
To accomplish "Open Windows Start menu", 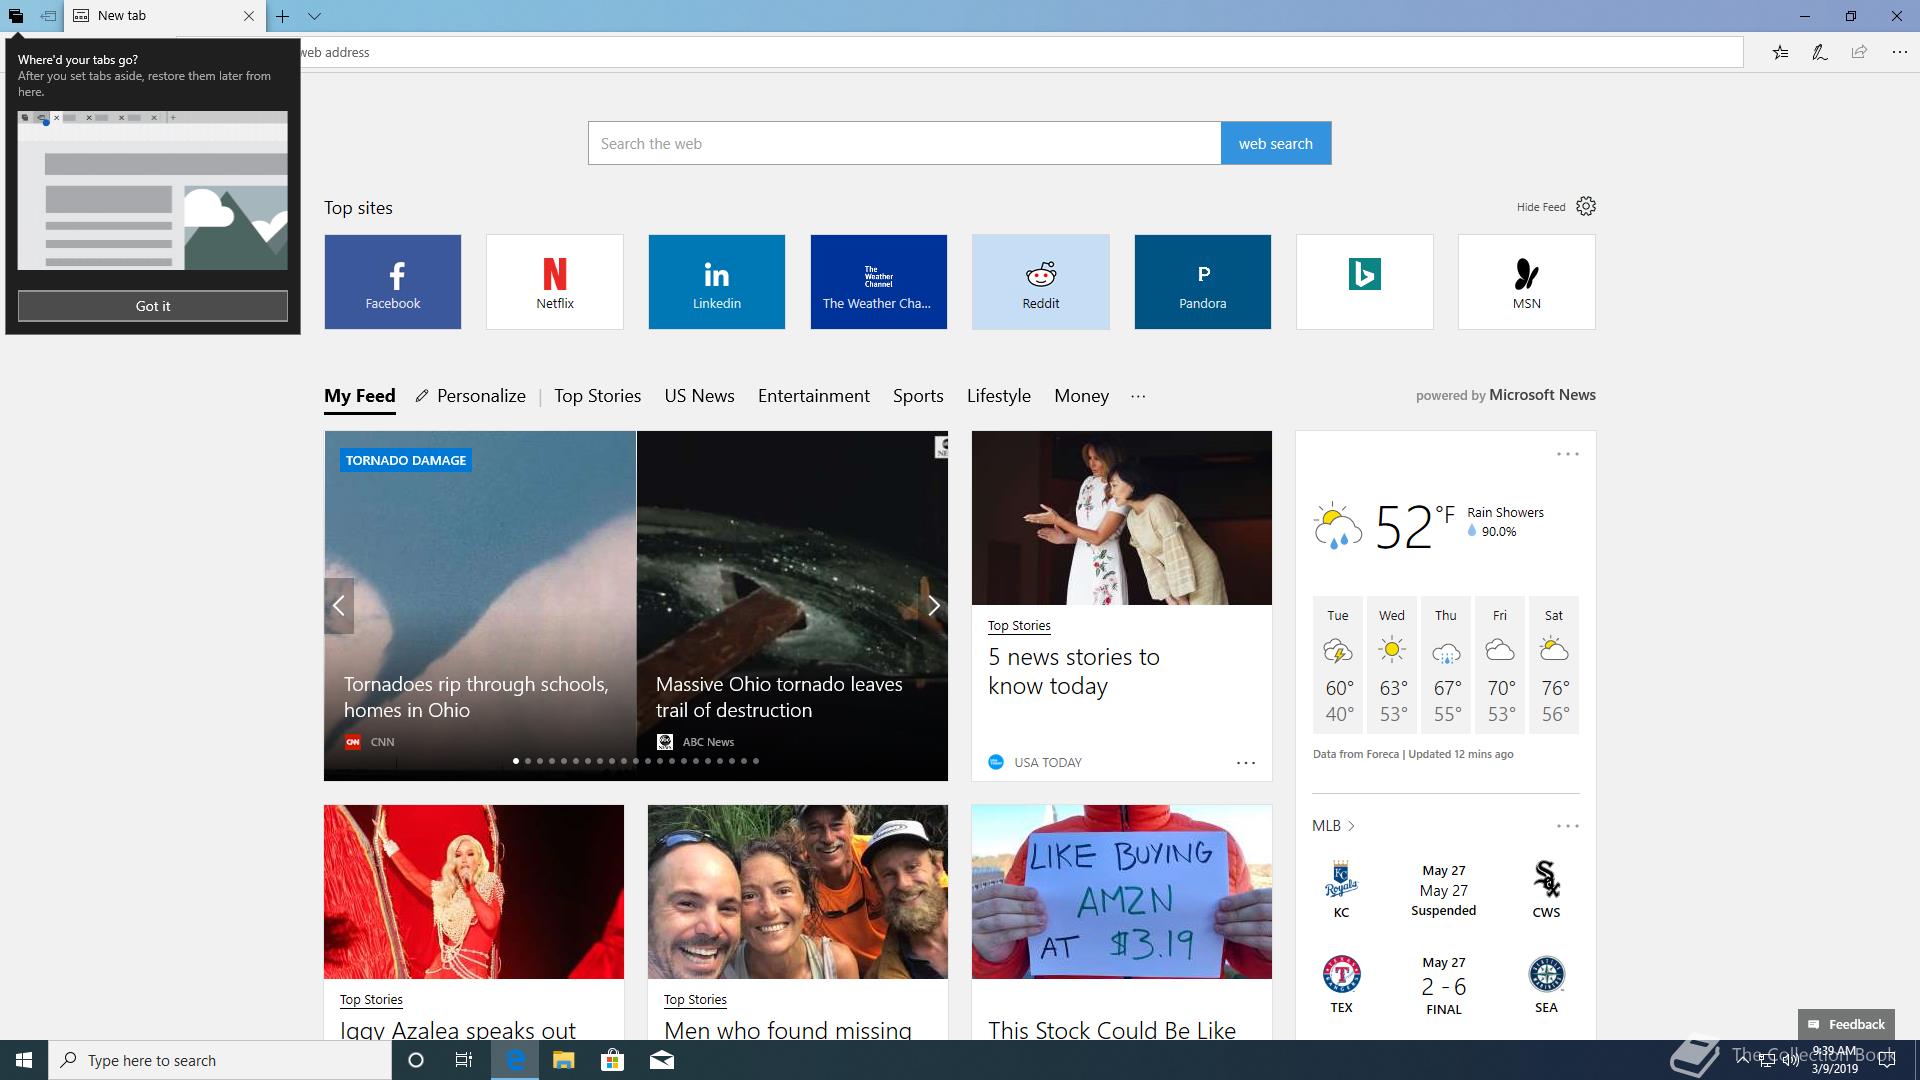I will point(24,1060).
